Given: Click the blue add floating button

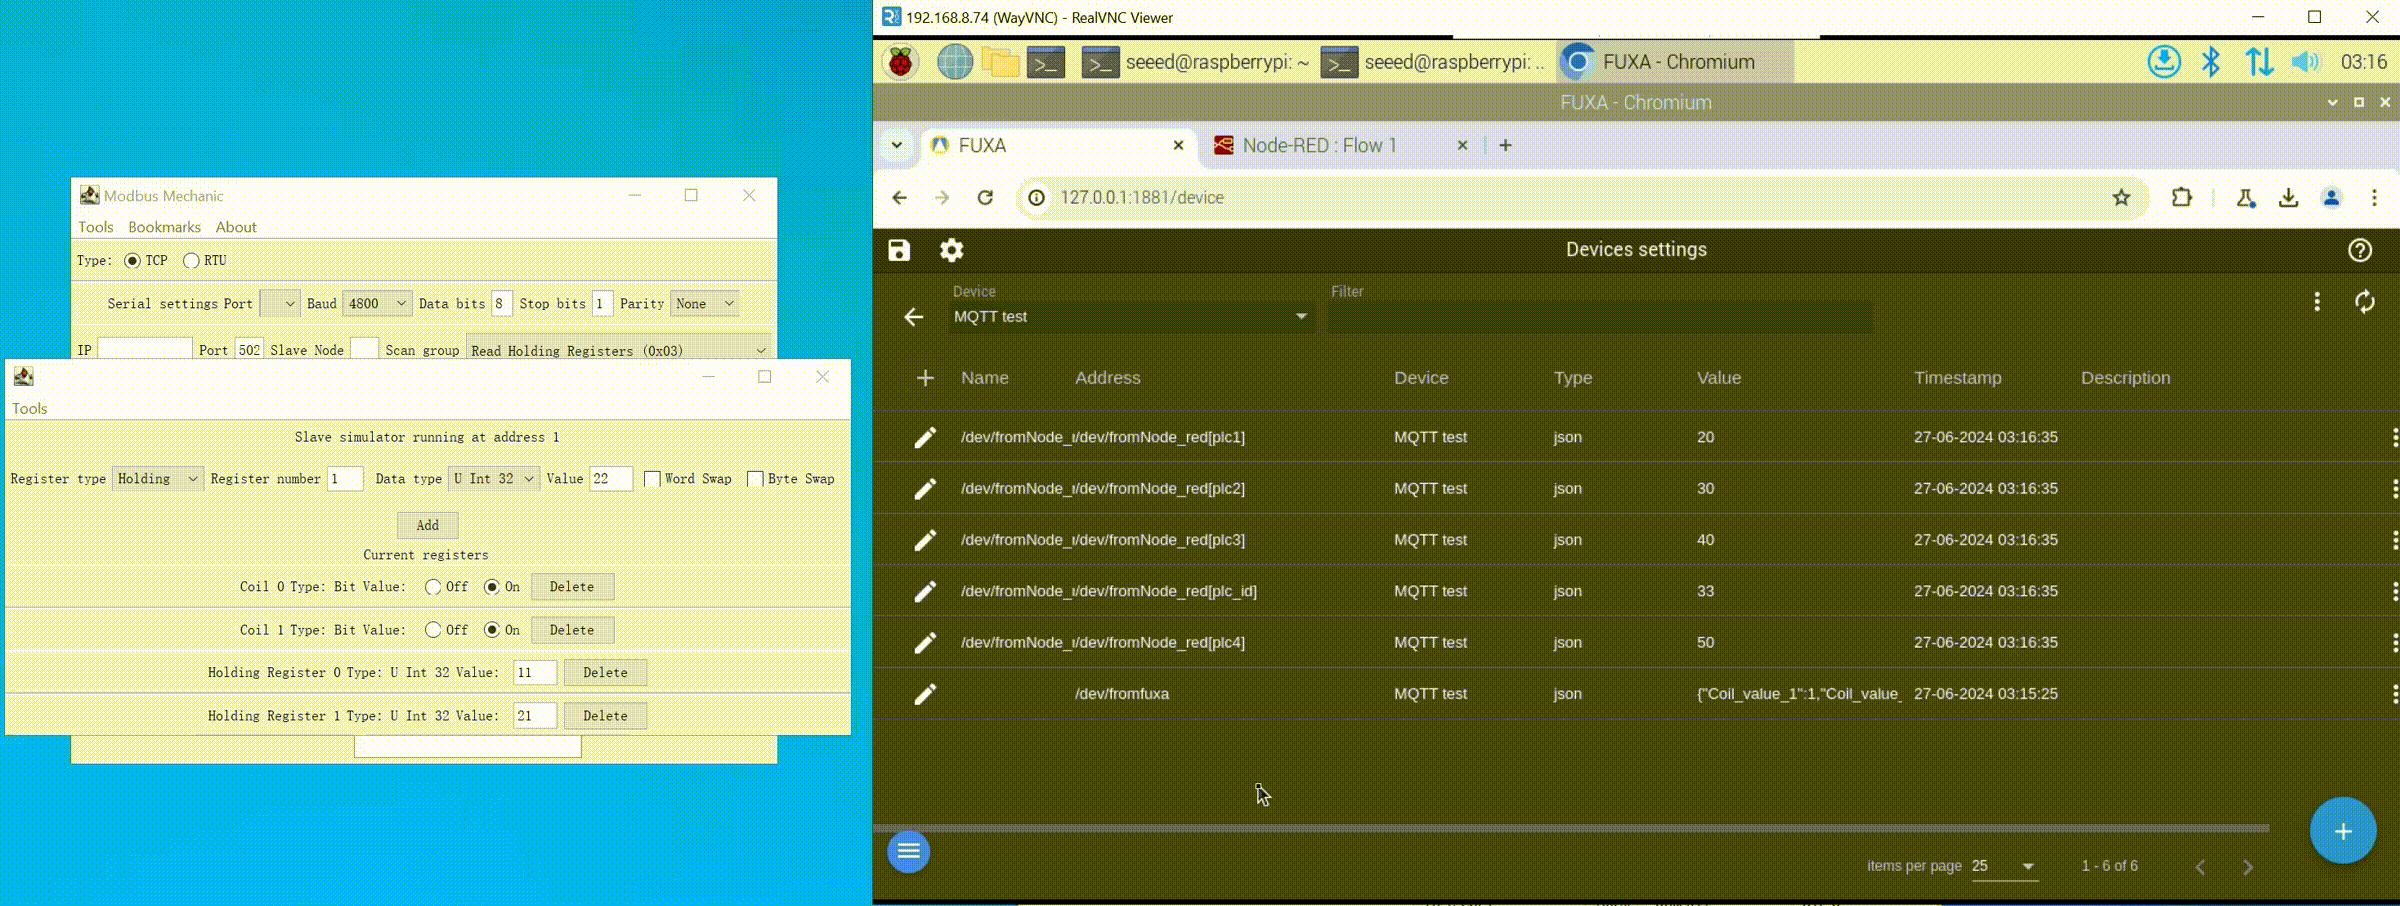Looking at the screenshot, I should 2342,831.
